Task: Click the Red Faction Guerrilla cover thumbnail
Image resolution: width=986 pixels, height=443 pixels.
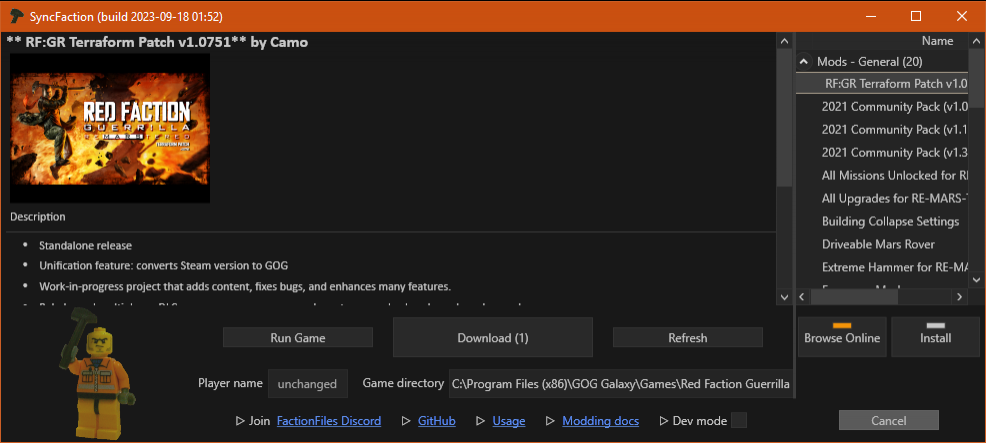Action: 110,128
